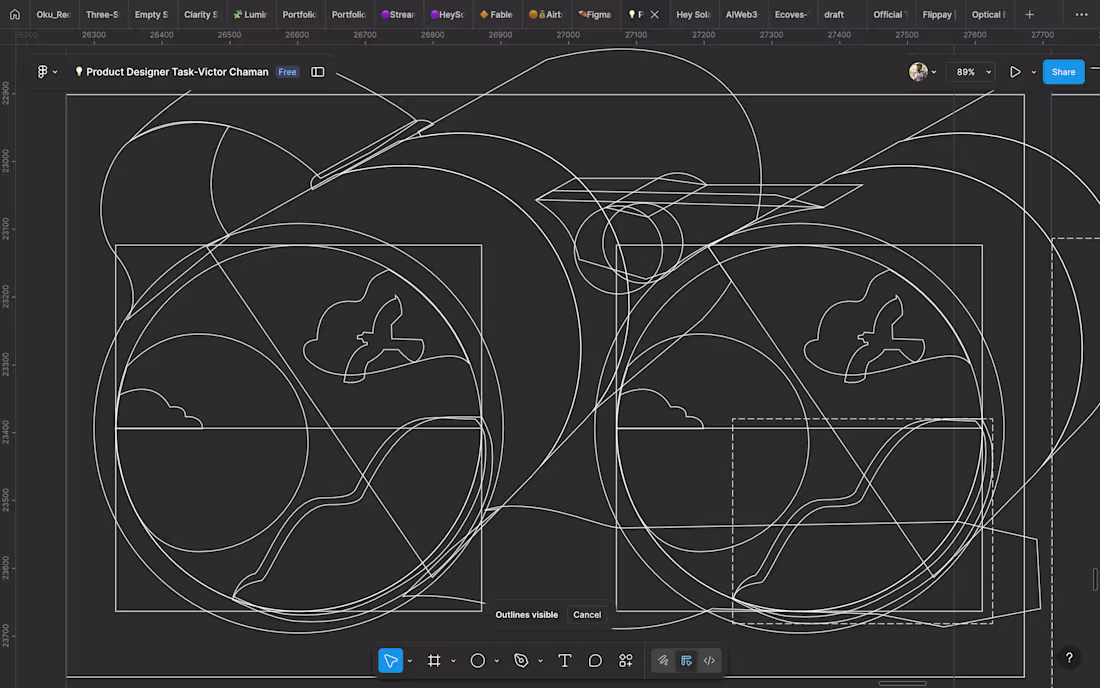Select the Ellipse shape tool
The height and width of the screenshot is (688, 1100).
coord(478,661)
